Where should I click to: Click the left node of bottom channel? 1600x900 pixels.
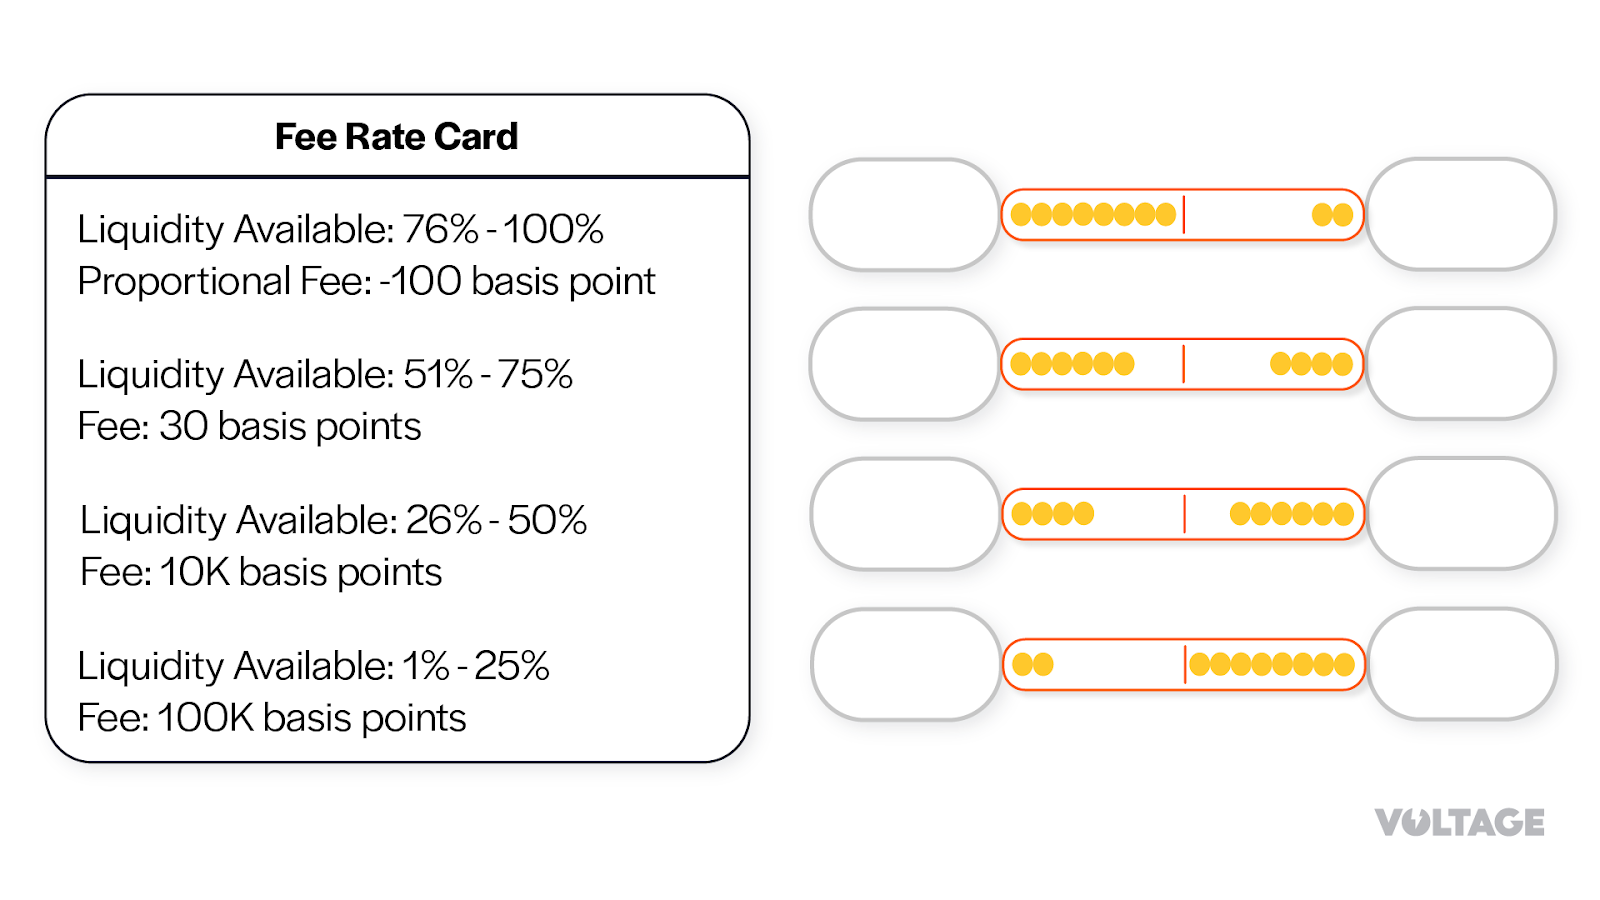pyautogui.click(x=907, y=664)
